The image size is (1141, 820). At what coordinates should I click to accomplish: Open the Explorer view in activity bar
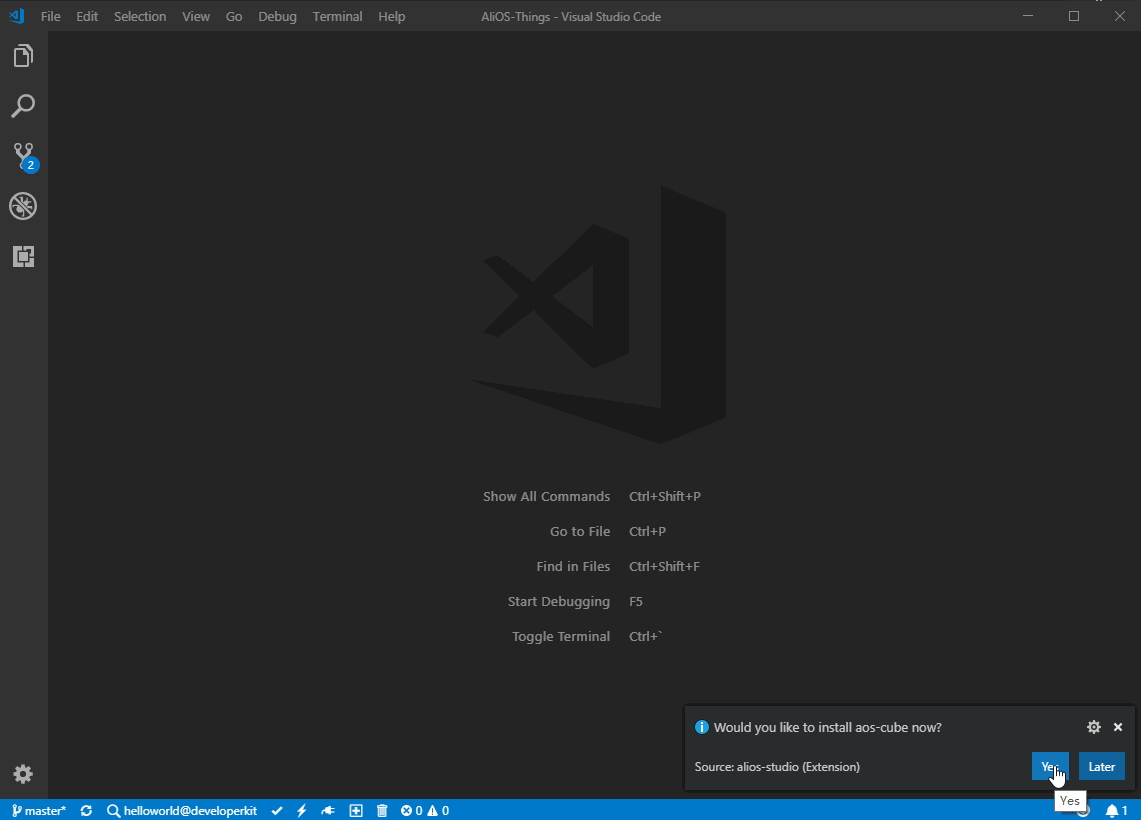point(23,56)
